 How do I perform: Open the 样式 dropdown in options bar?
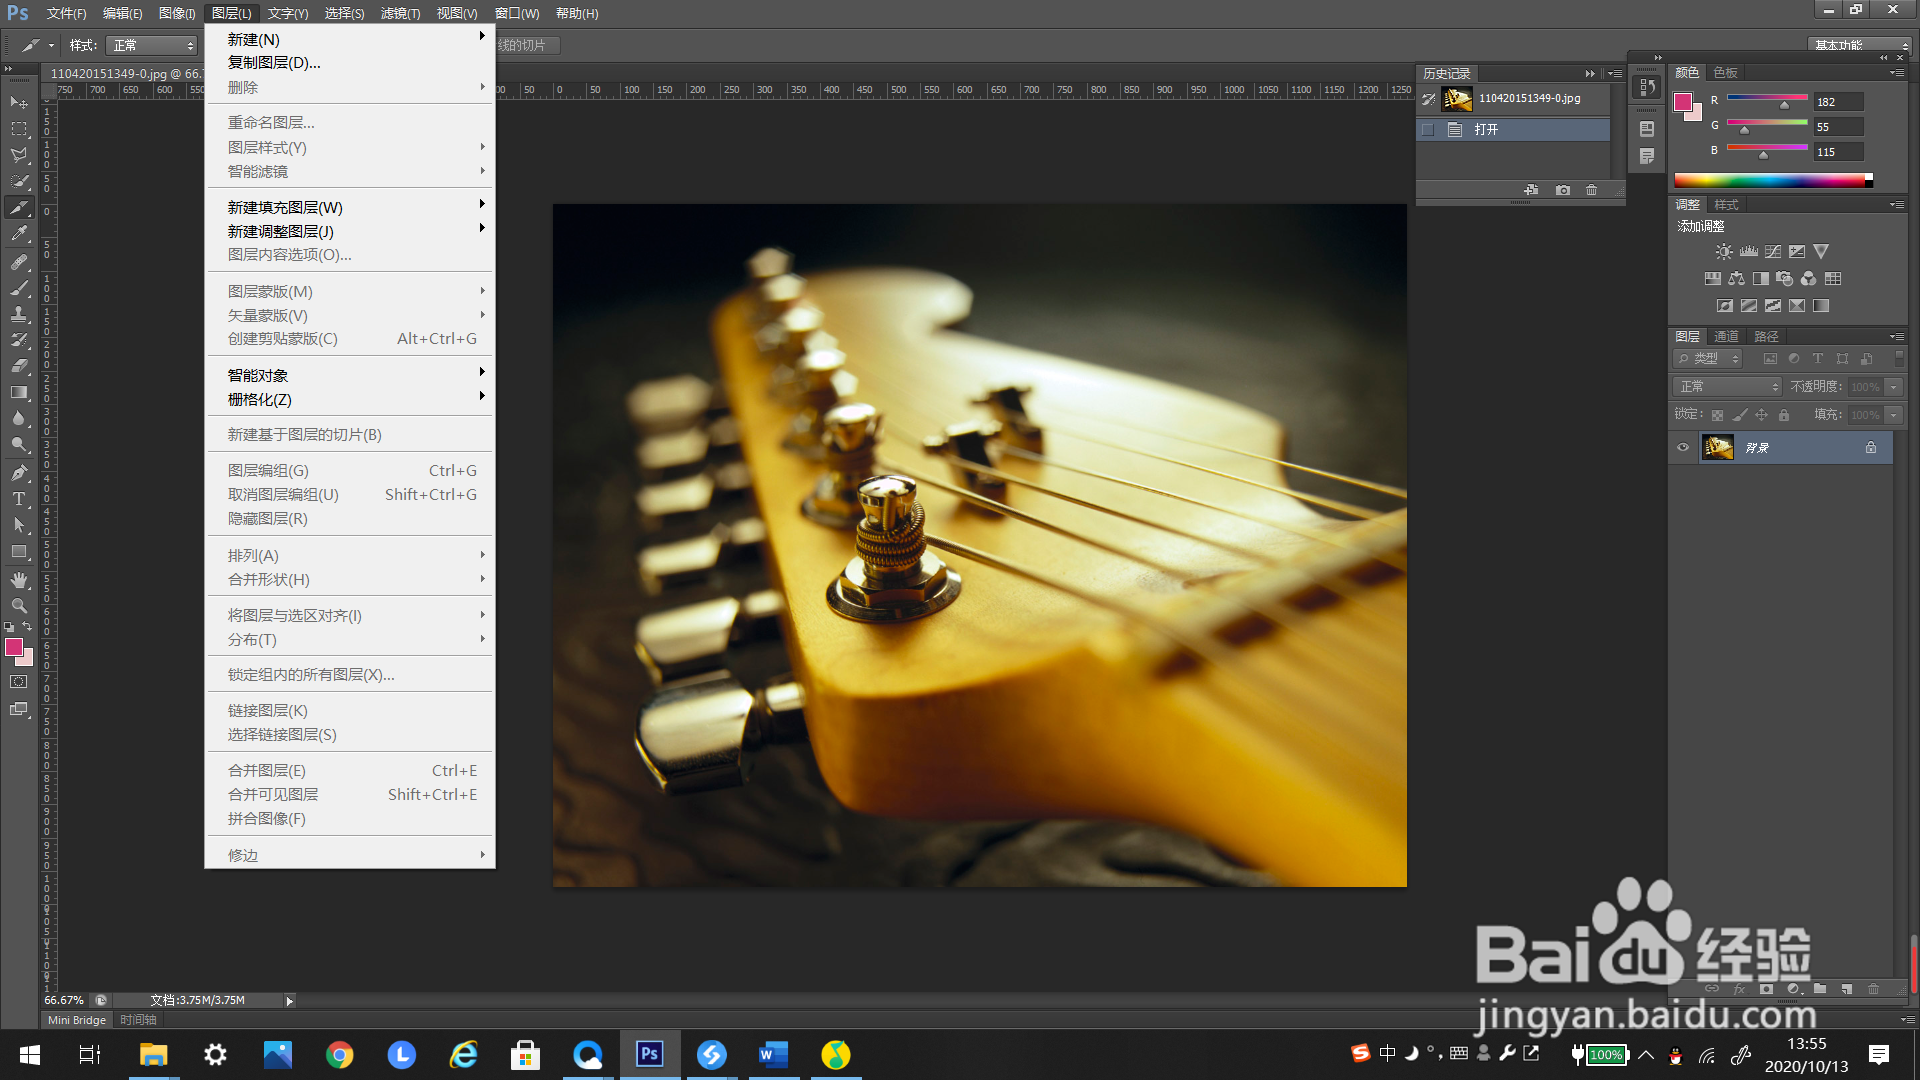coord(152,46)
